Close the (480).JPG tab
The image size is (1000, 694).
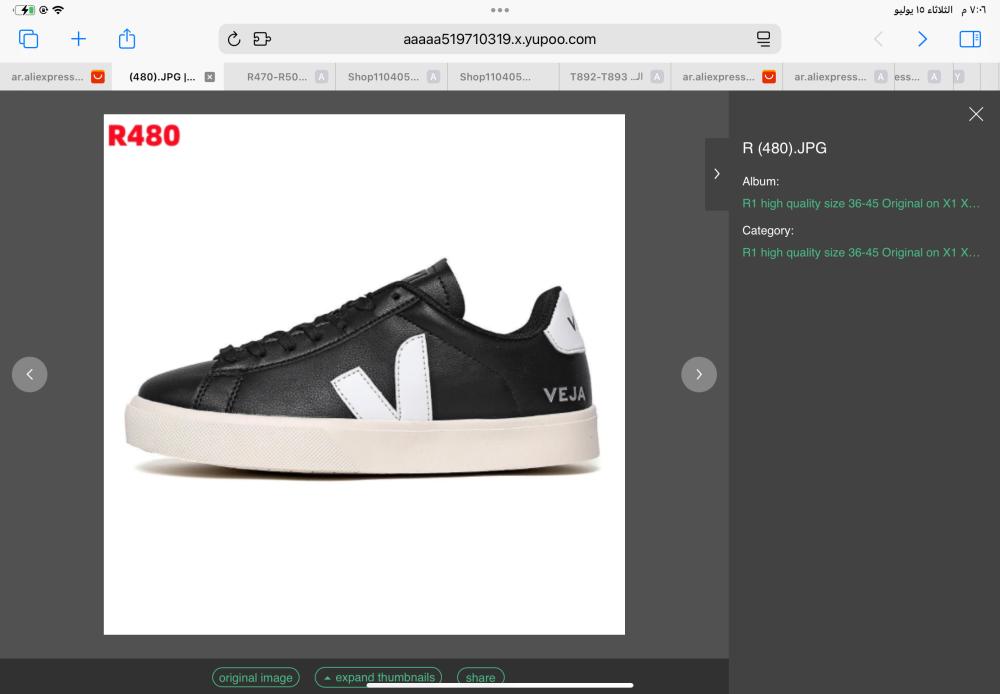click(210, 77)
